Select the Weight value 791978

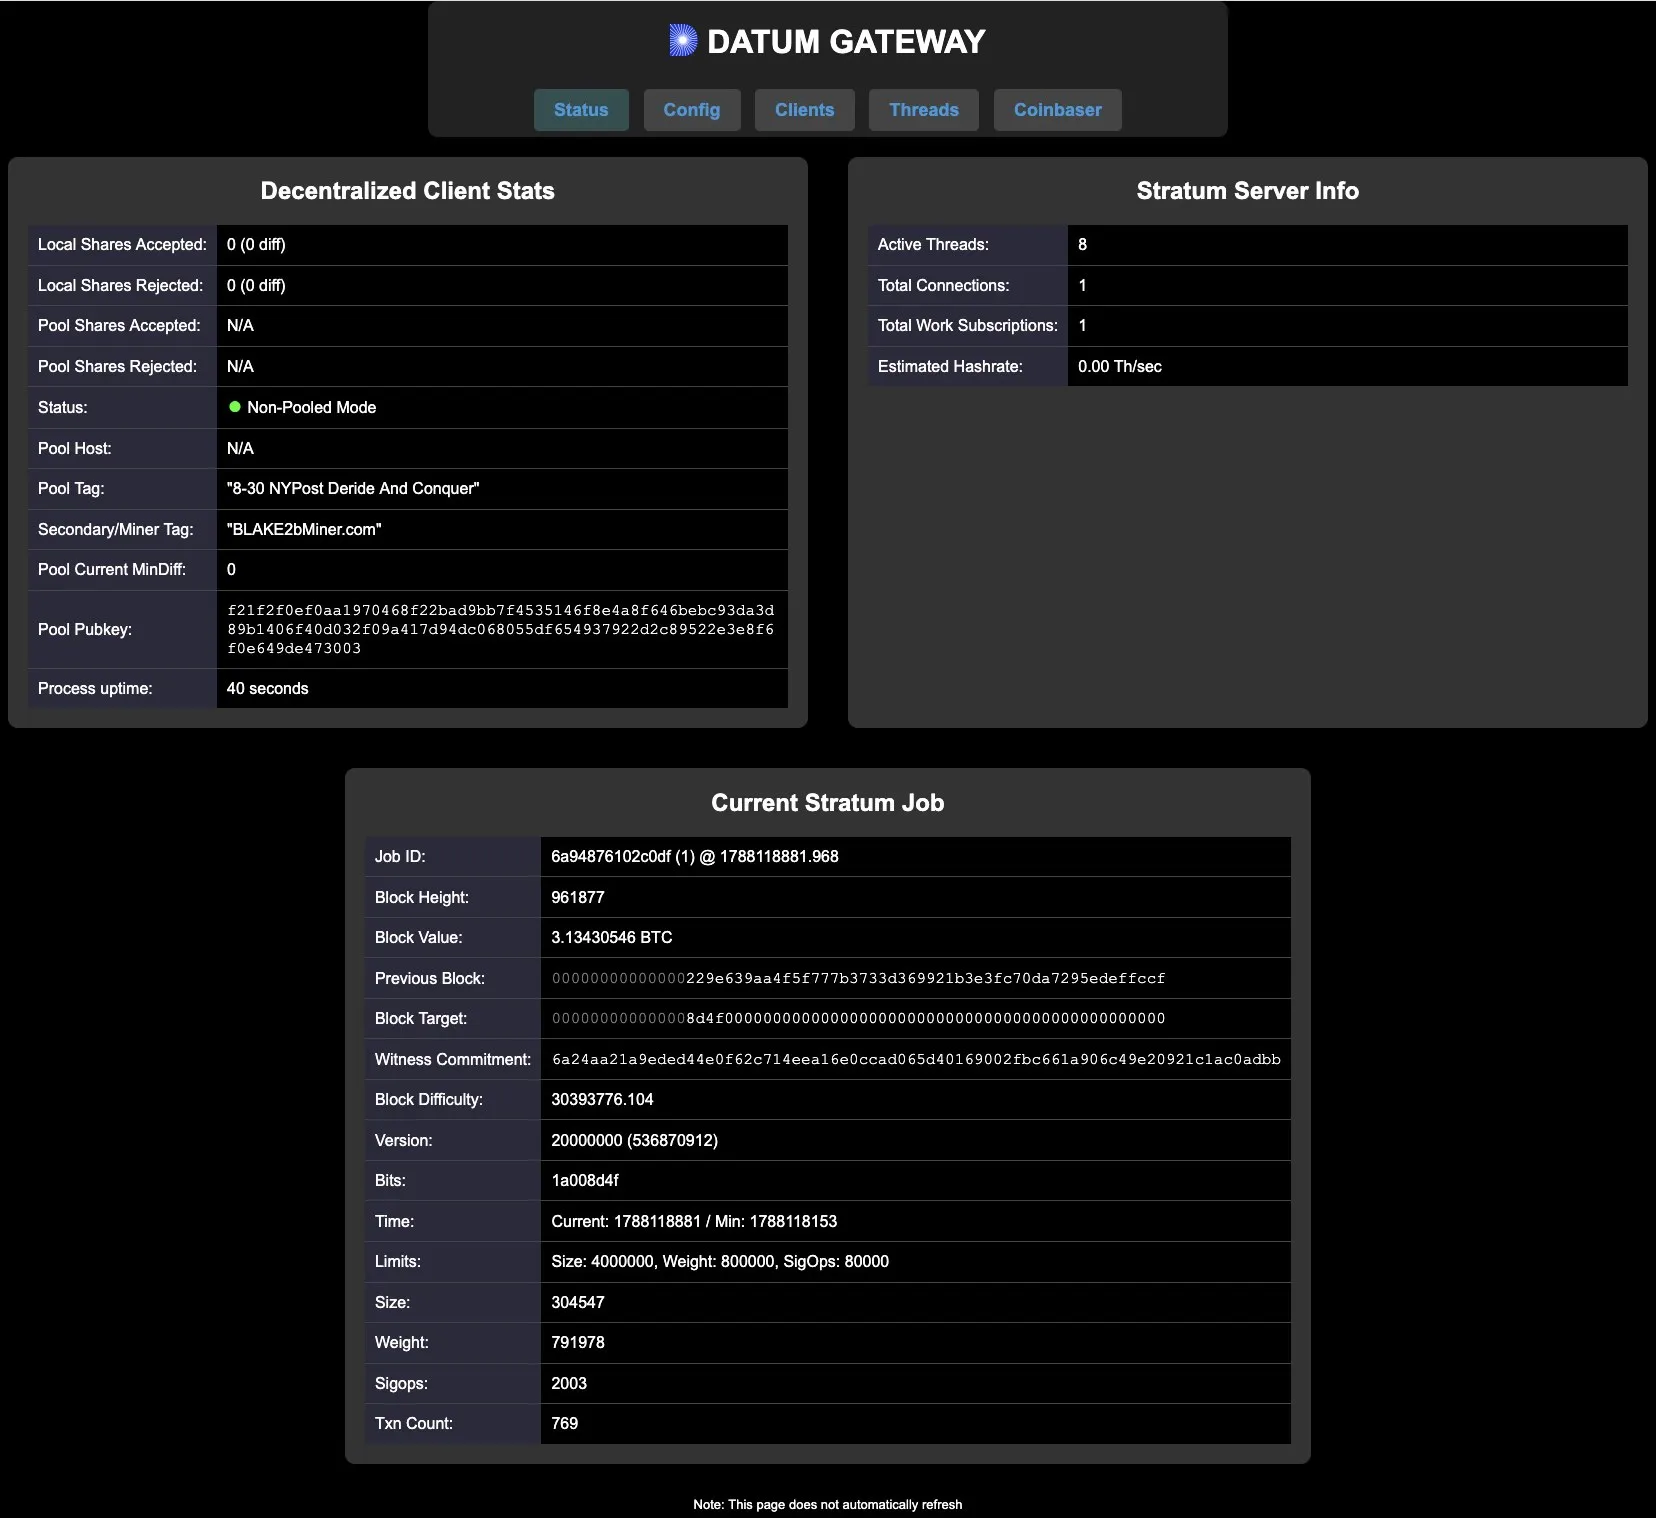point(578,1342)
